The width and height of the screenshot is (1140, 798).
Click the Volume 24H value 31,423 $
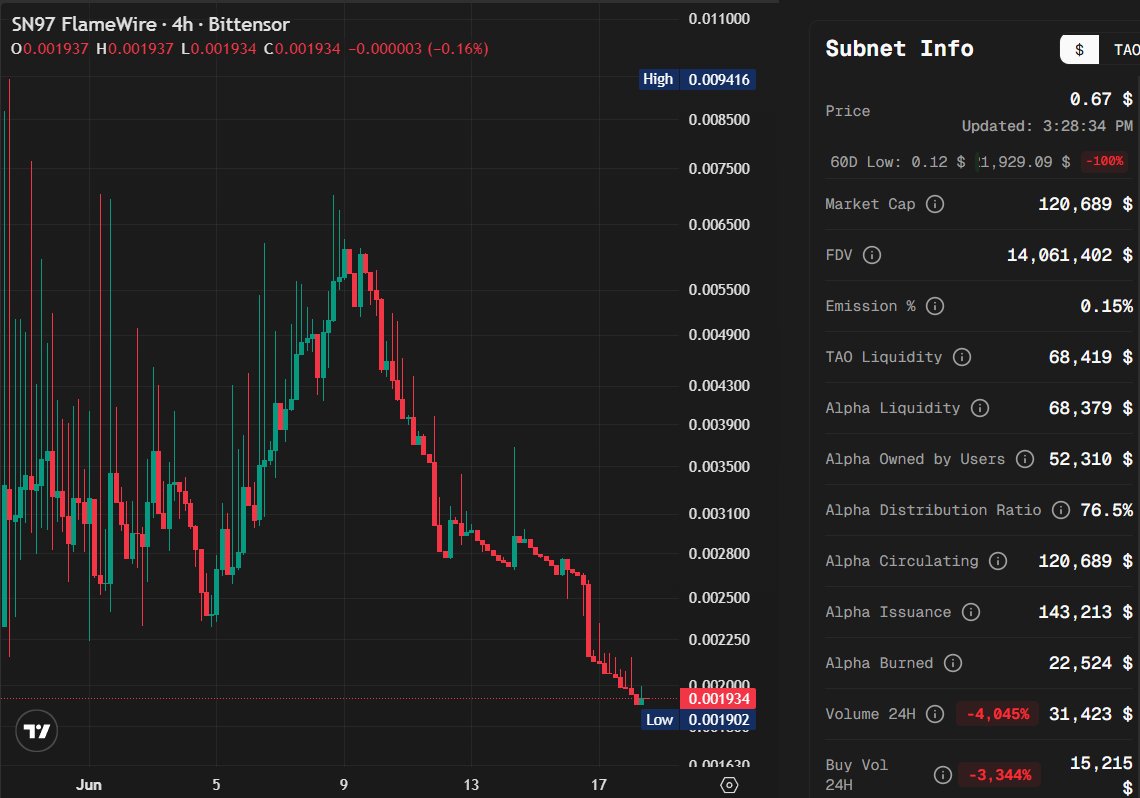click(1091, 714)
